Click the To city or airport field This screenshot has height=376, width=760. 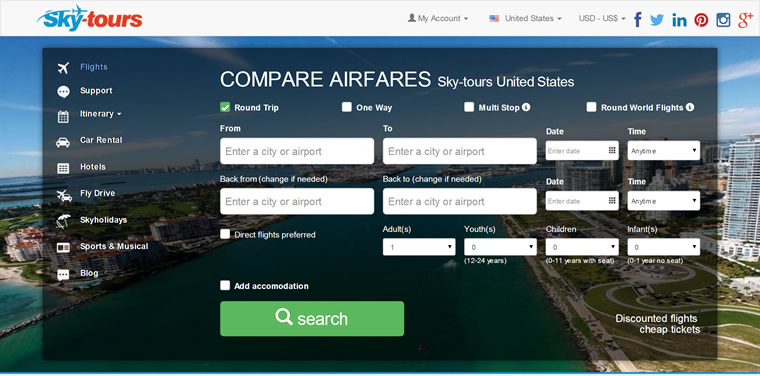tap(459, 151)
